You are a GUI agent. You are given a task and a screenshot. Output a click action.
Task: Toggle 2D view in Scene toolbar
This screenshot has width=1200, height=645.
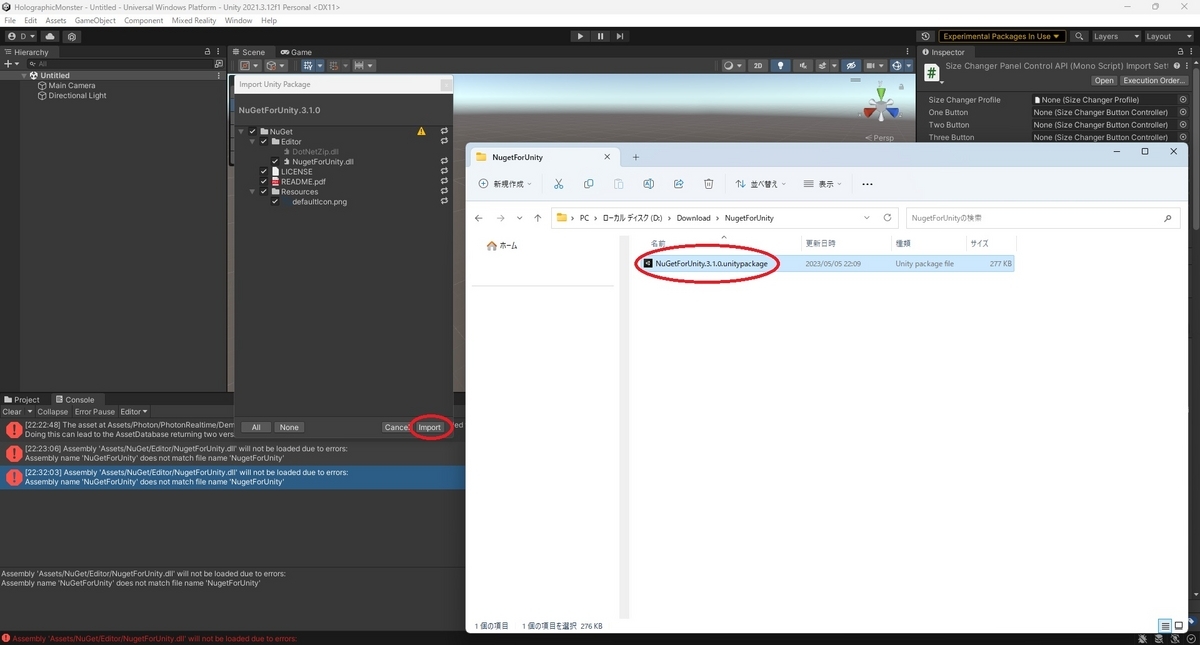(x=759, y=66)
